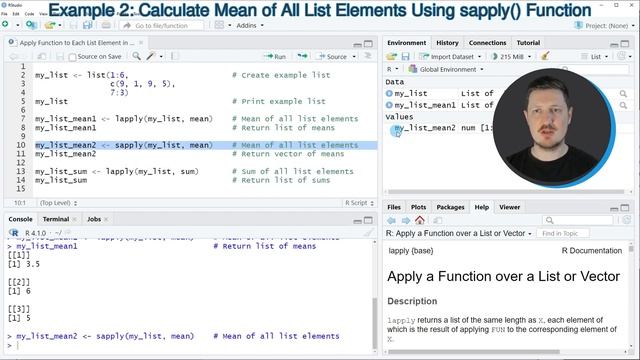Click the Open File folder icon
This screenshot has width=640, height=360.
tap(50, 25)
